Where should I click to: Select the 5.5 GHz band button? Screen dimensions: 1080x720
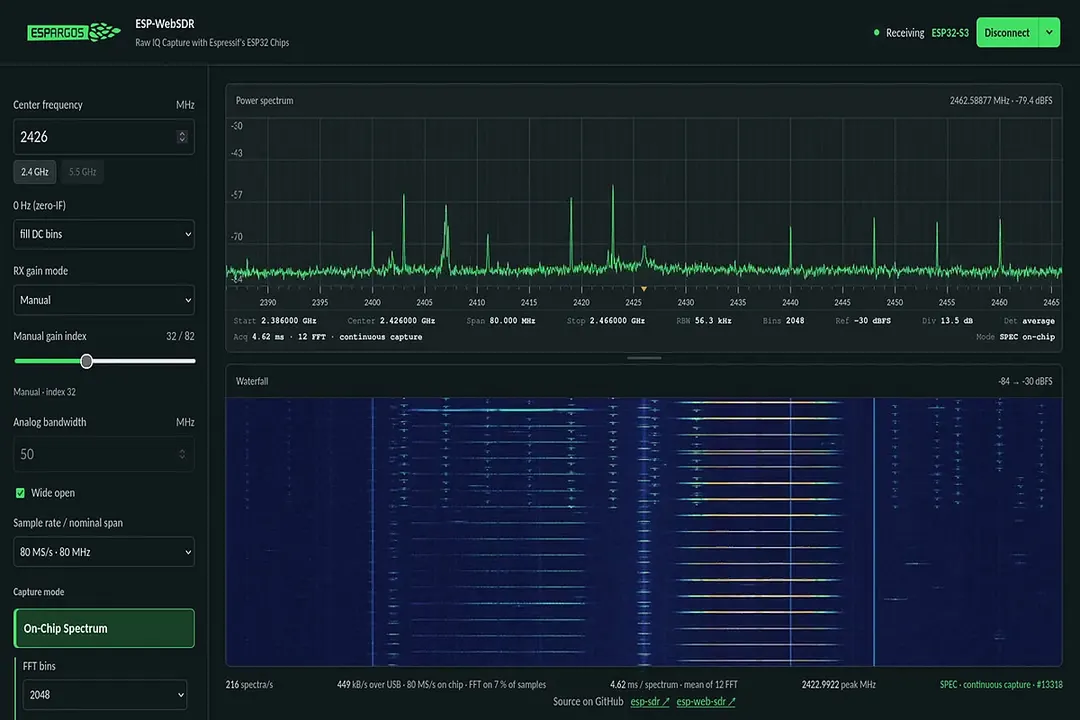tap(83, 172)
